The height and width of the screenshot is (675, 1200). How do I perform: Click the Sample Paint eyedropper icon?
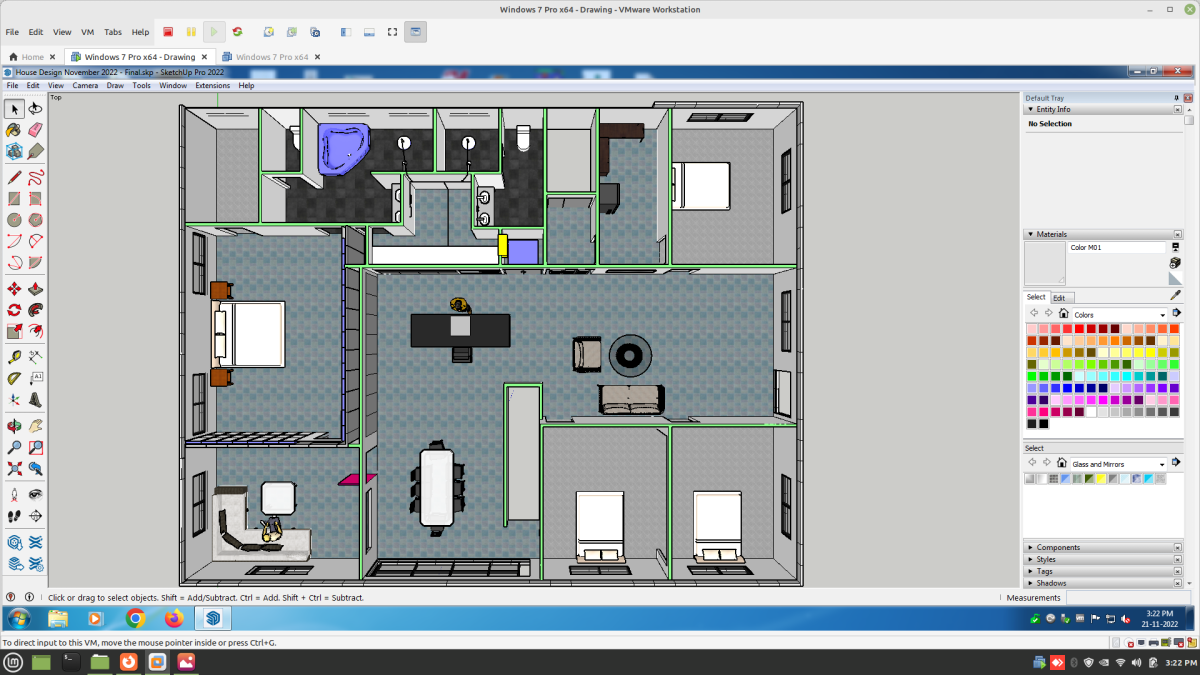pos(1176,296)
